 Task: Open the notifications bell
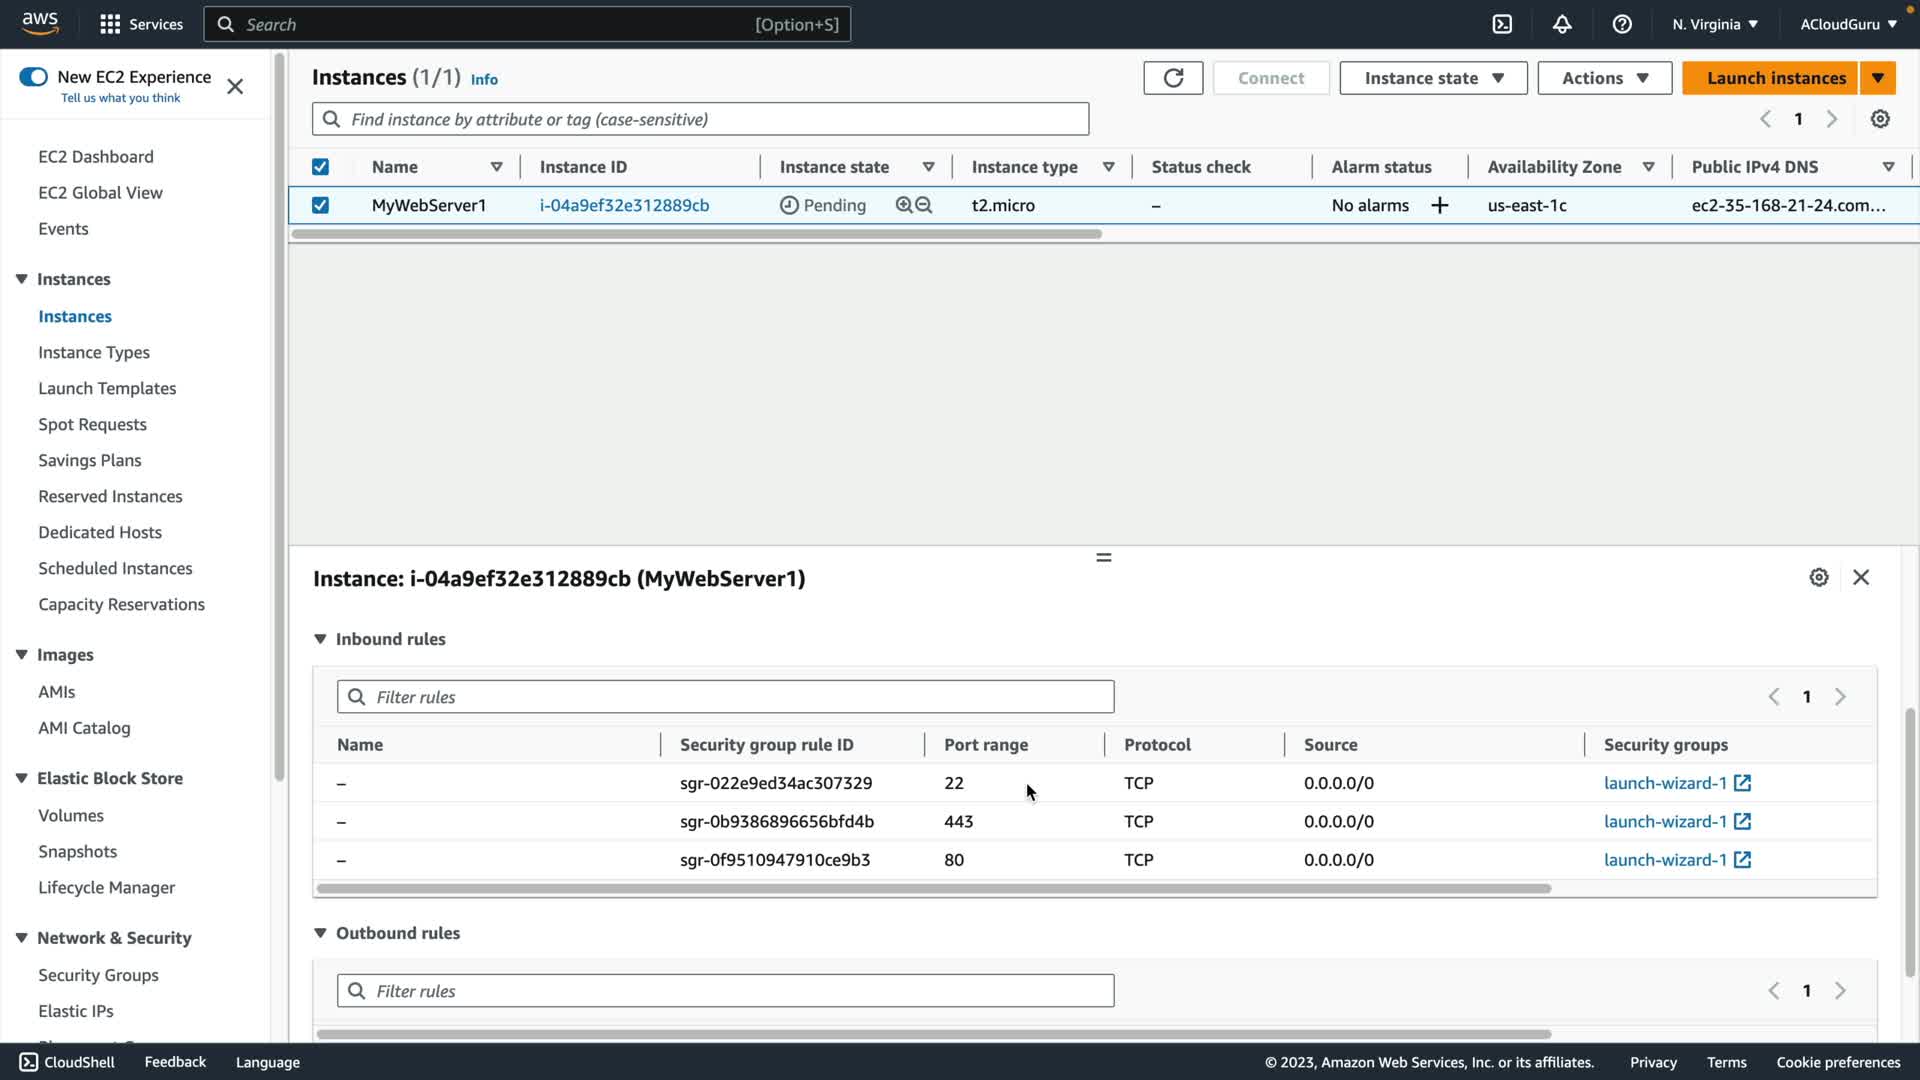pyautogui.click(x=1562, y=24)
